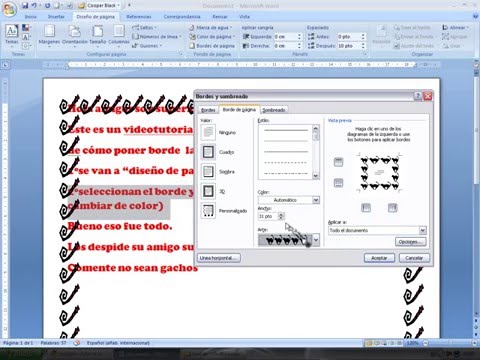Viewport: 480px width, 360px height.
Task: Open Saltos page breaks menu
Action: tap(144, 27)
